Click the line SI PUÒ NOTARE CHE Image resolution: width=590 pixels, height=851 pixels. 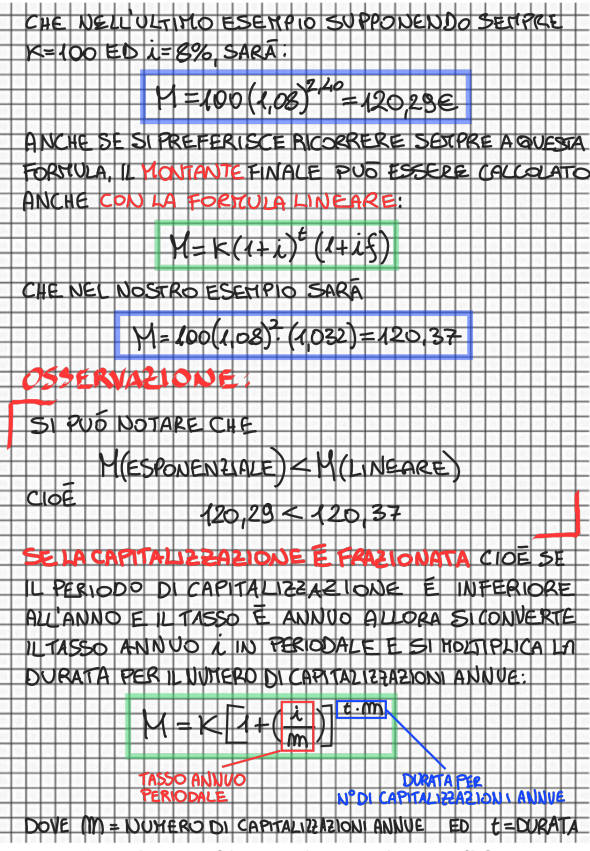point(142,424)
